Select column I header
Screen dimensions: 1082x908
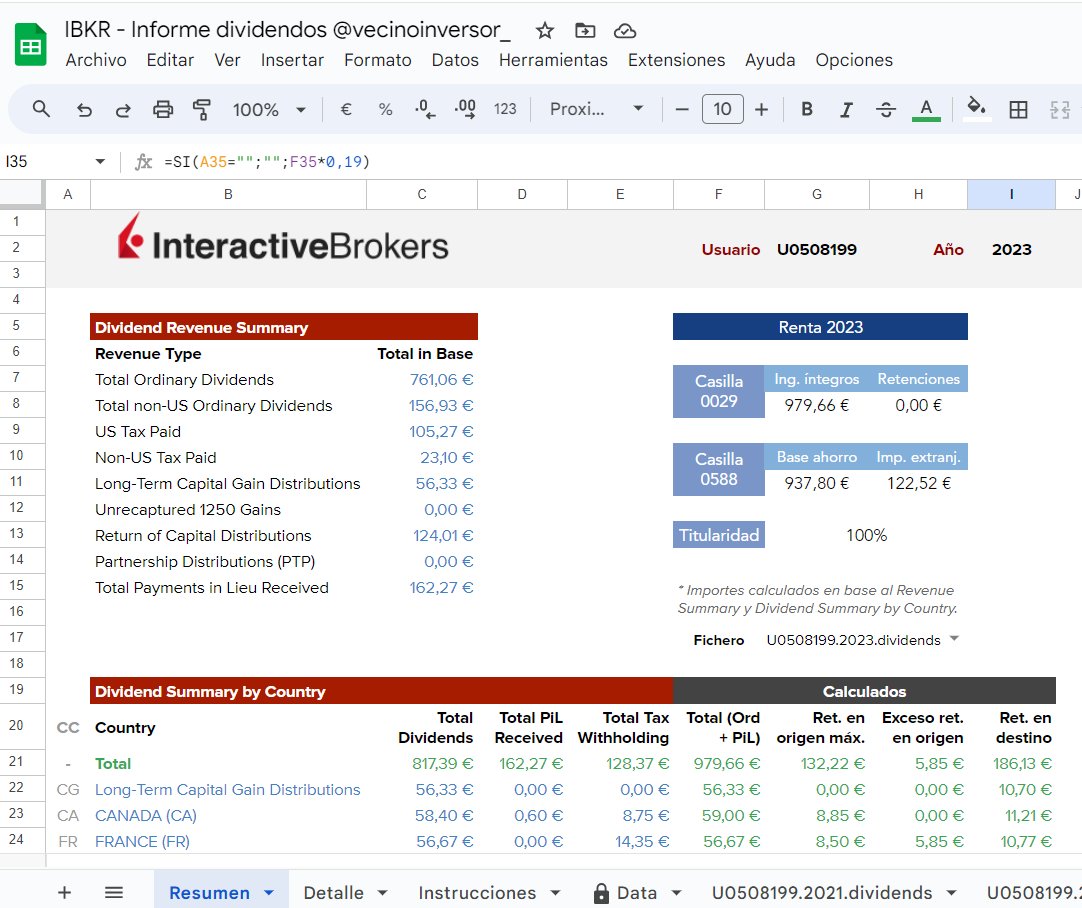pyautogui.click(x=1011, y=195)
